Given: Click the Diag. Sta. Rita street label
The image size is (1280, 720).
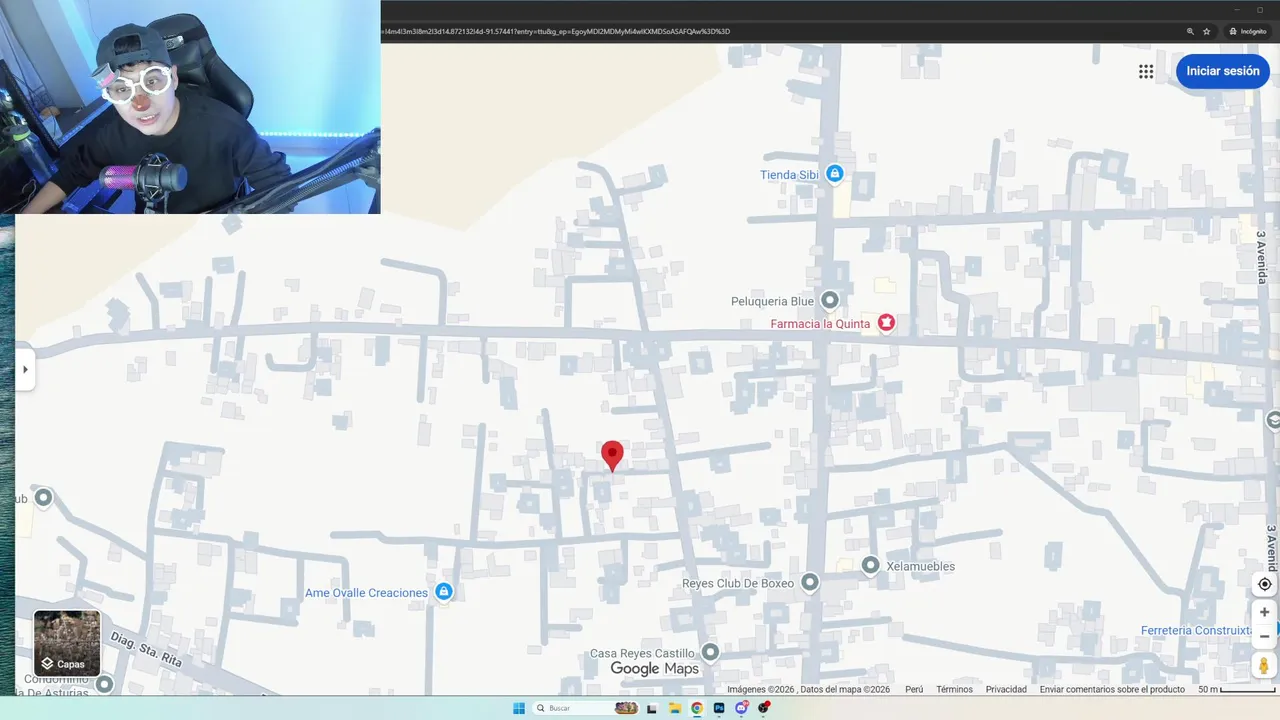Looking at the screenshot, I should [145, 648].
